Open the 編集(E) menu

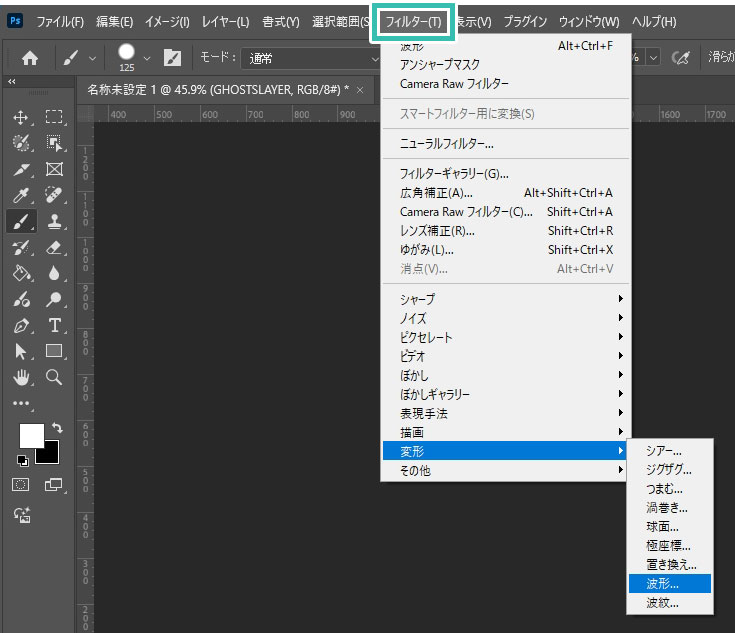[114, 22]
